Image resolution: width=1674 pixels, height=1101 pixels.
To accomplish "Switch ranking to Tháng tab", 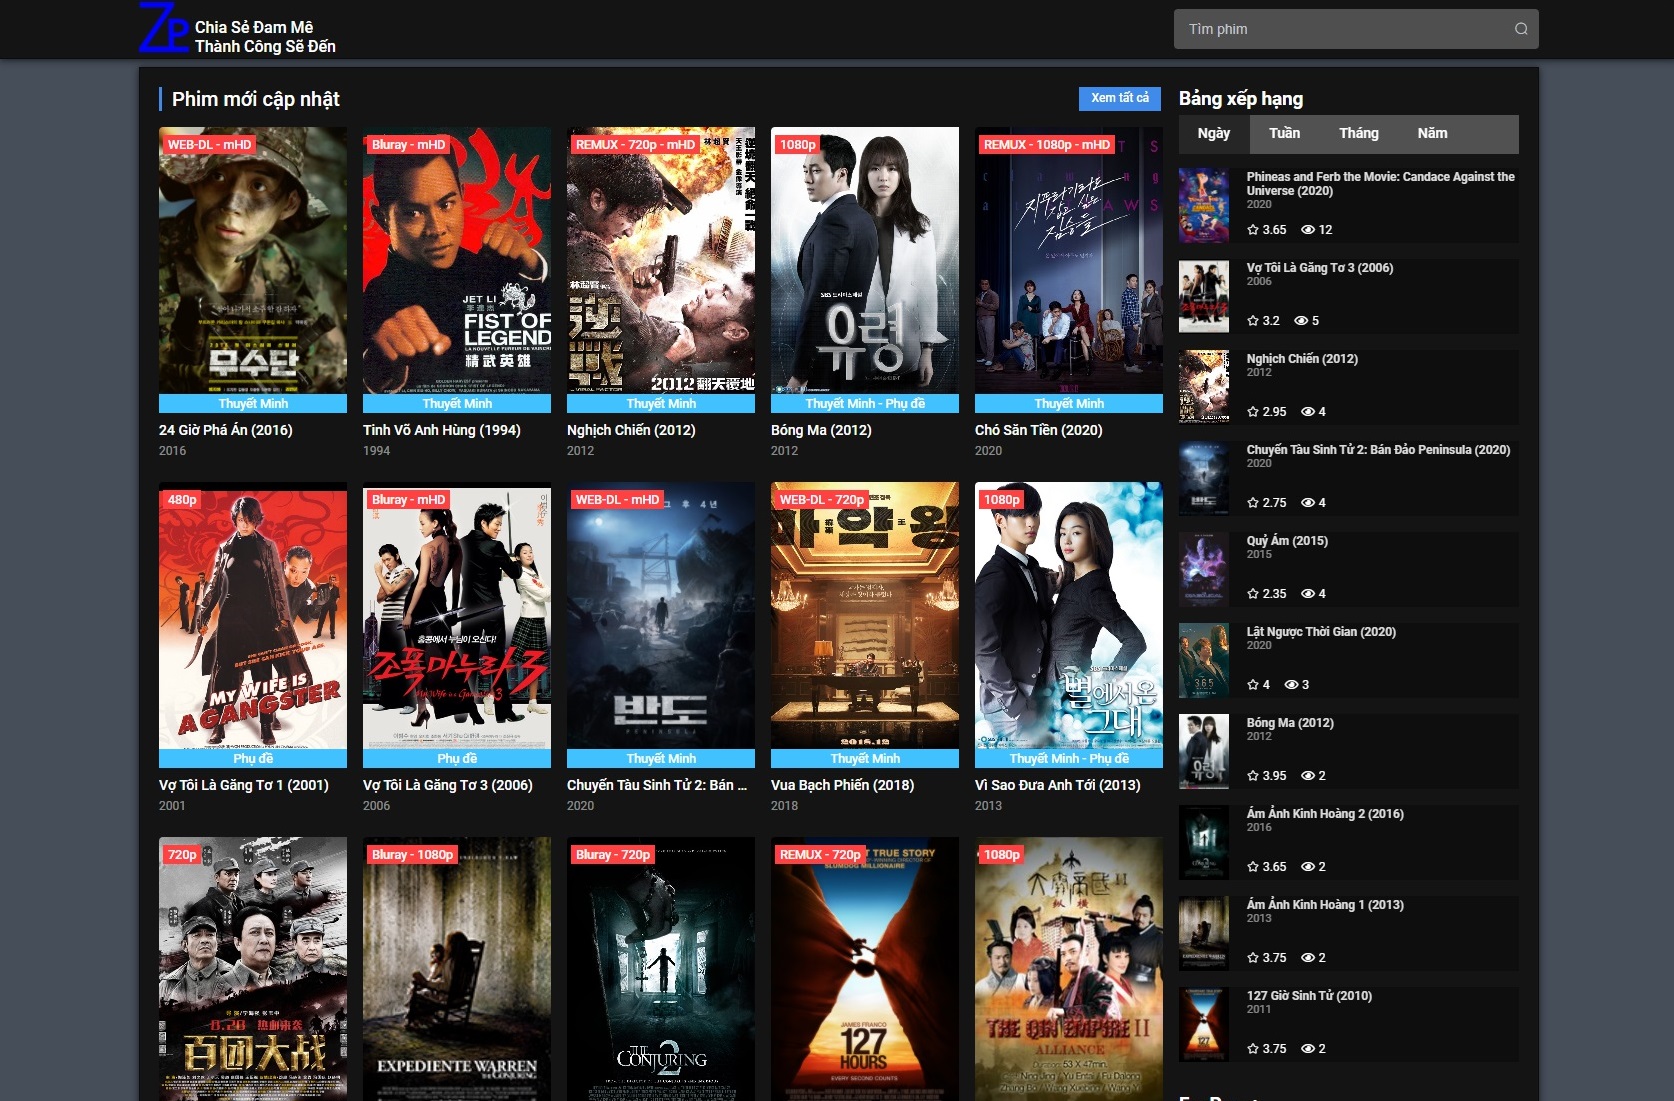I will click(1359, 134).
